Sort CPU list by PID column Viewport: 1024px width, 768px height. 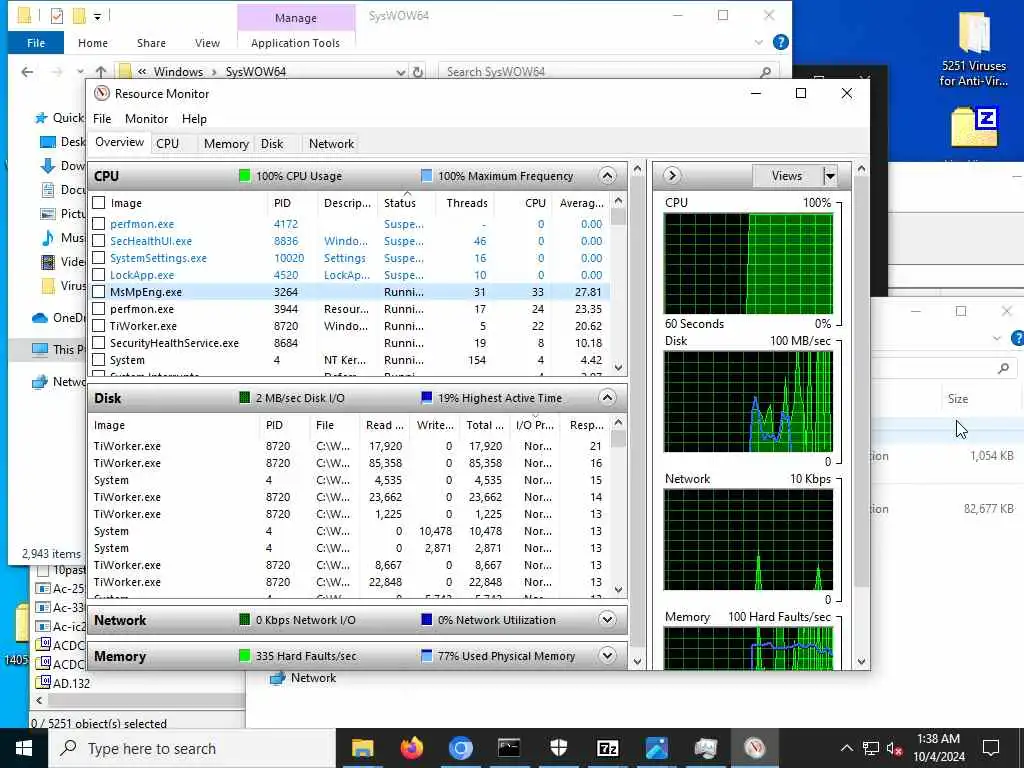coord(282,203)
